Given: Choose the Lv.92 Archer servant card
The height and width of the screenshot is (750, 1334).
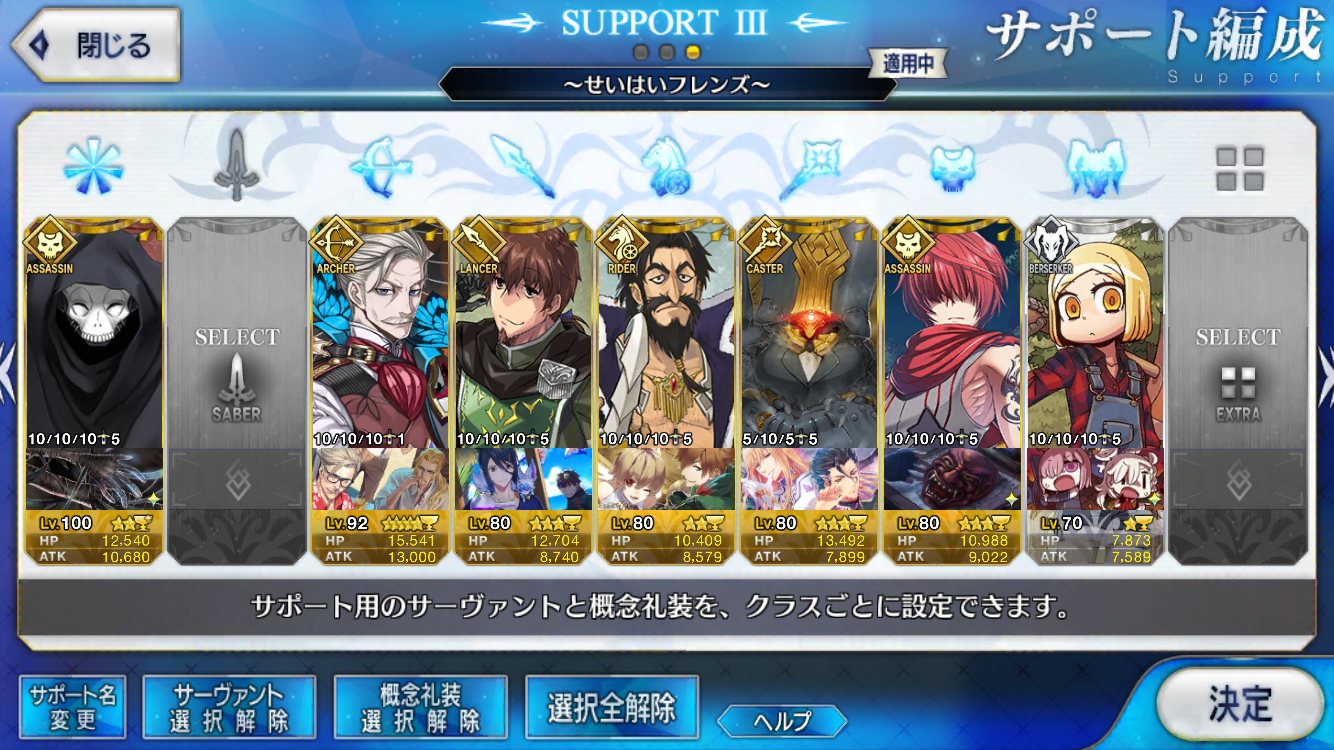Looking at the screenshot, I should (380, 392).
